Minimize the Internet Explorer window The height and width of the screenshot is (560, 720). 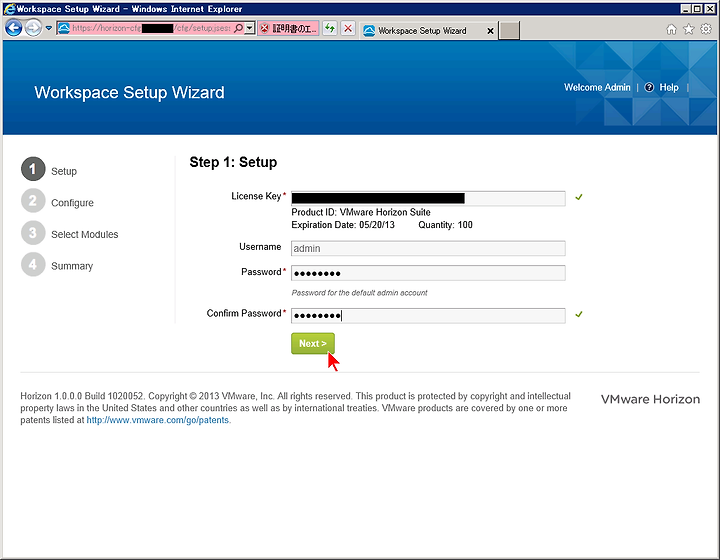[686, 9]
